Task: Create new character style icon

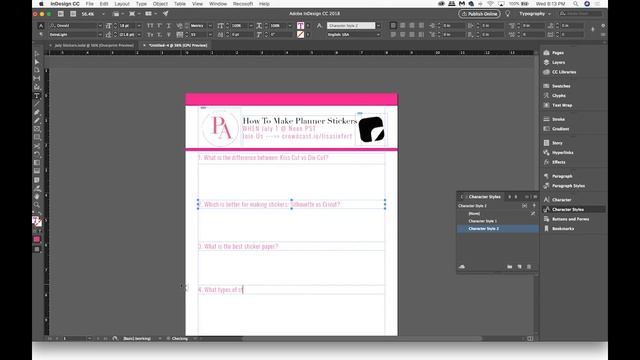Action: click(x=519, y=267)
